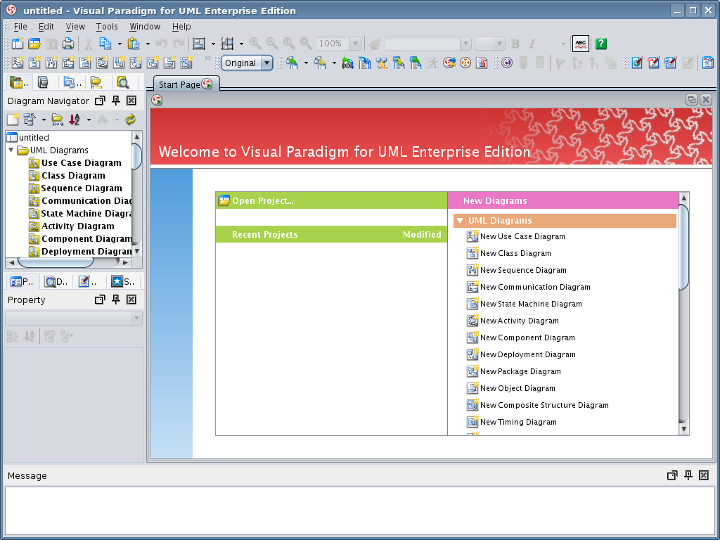Image resolution: width=720 pixels, height=540 pixels.
Task: Open the distribute options dropdown arrow
Action: click(241, 44)
